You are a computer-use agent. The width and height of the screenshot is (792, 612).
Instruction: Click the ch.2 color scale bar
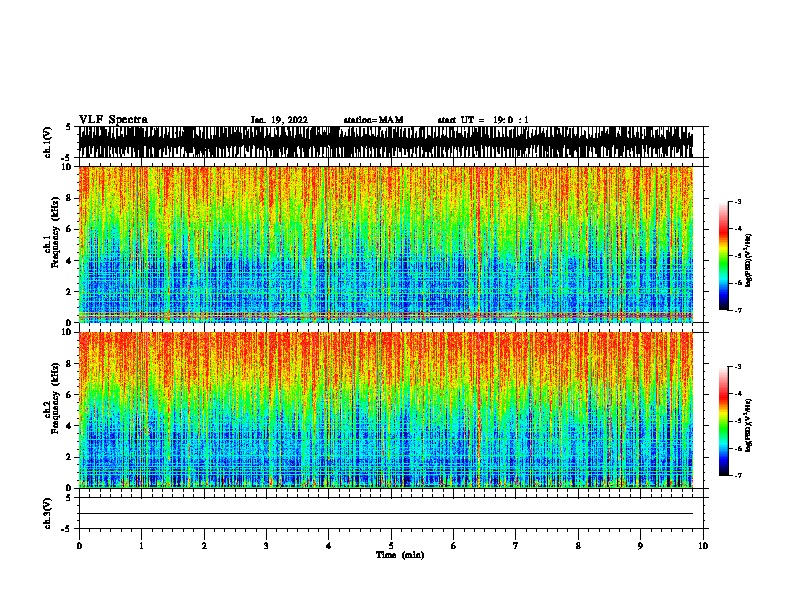(723, 421)
